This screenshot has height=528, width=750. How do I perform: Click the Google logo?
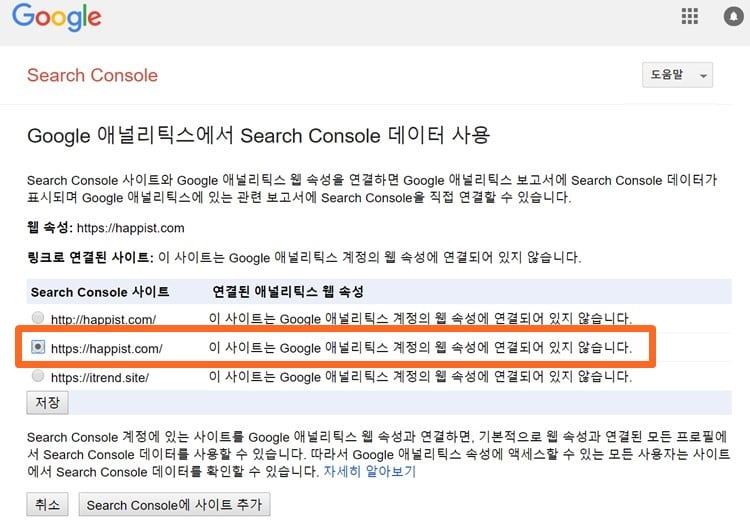(56, 17)
